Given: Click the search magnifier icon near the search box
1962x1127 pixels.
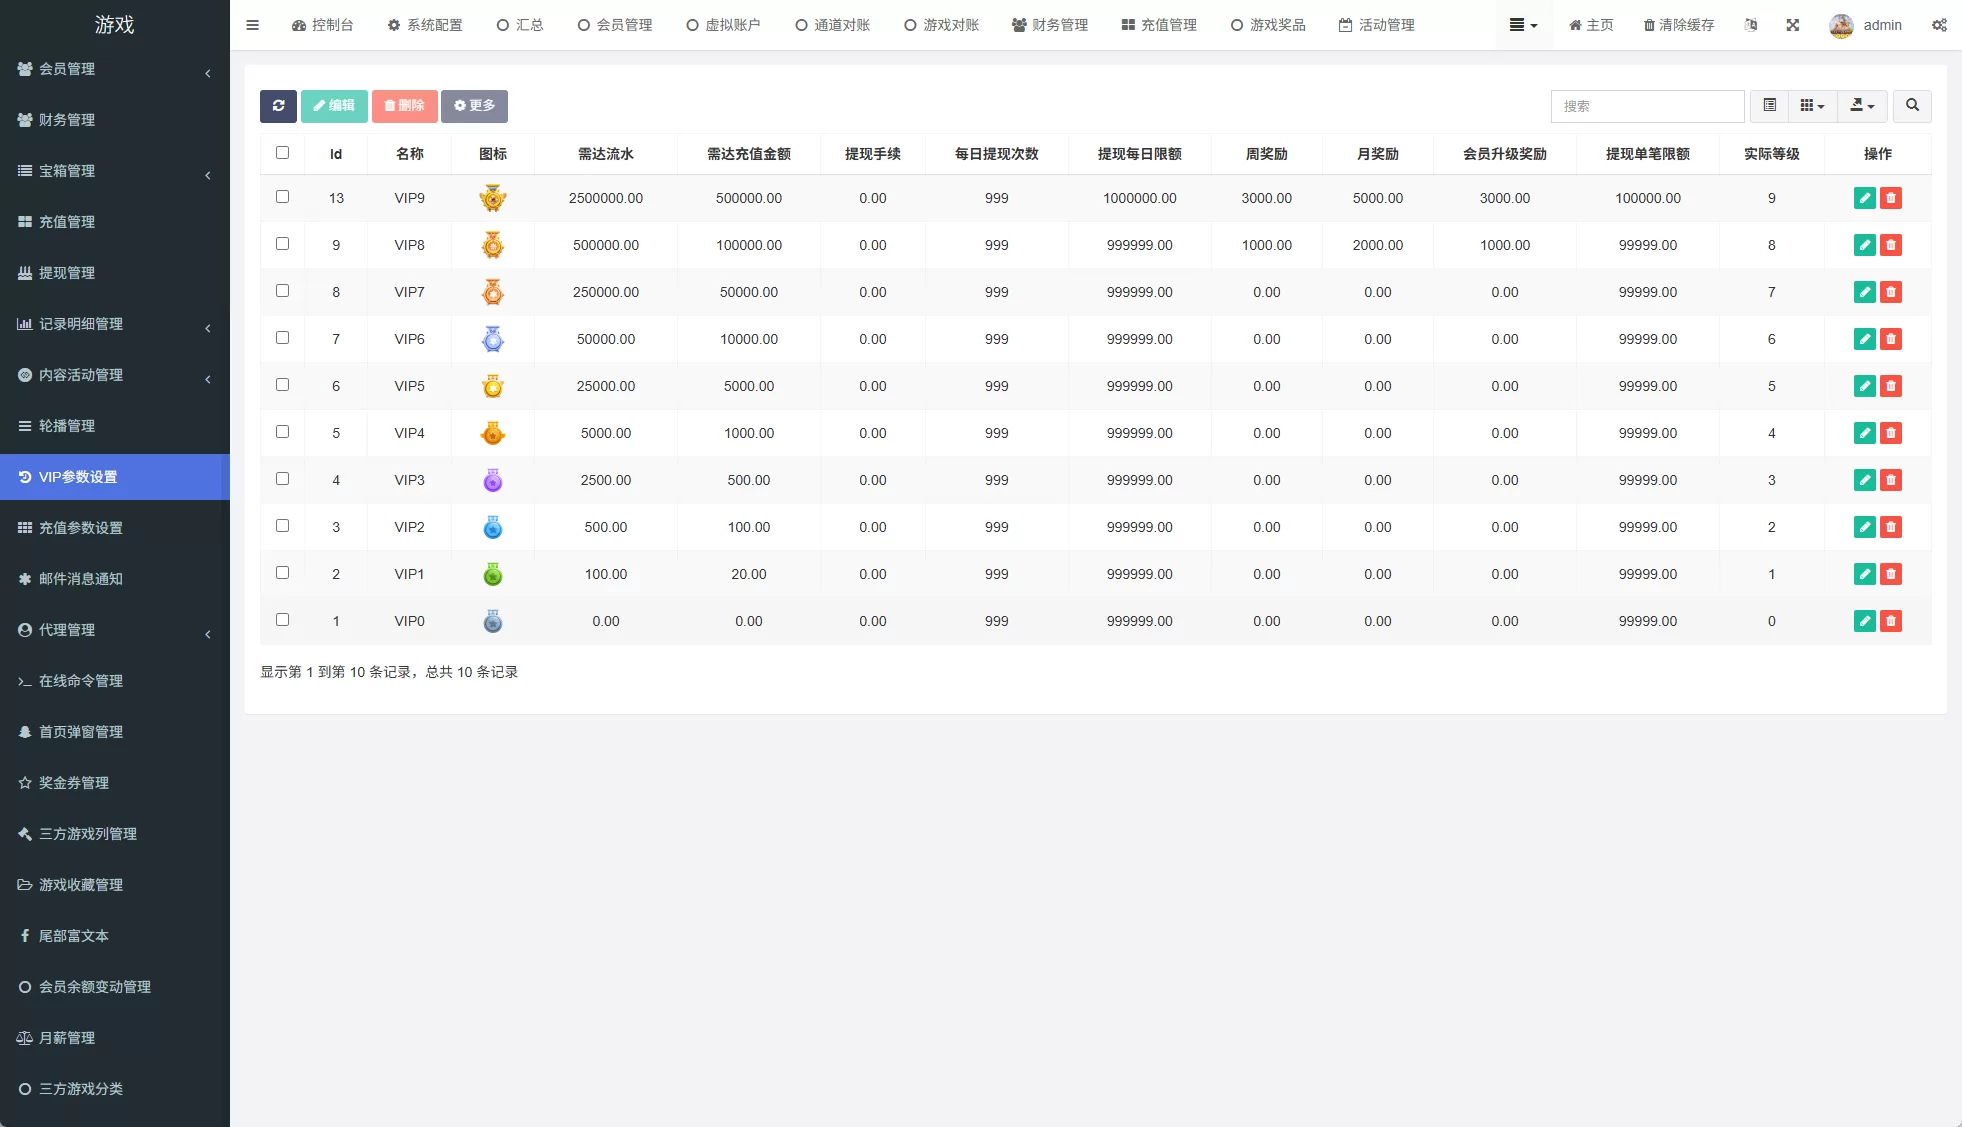Looking at the screenshot, I should (1913, 106).
